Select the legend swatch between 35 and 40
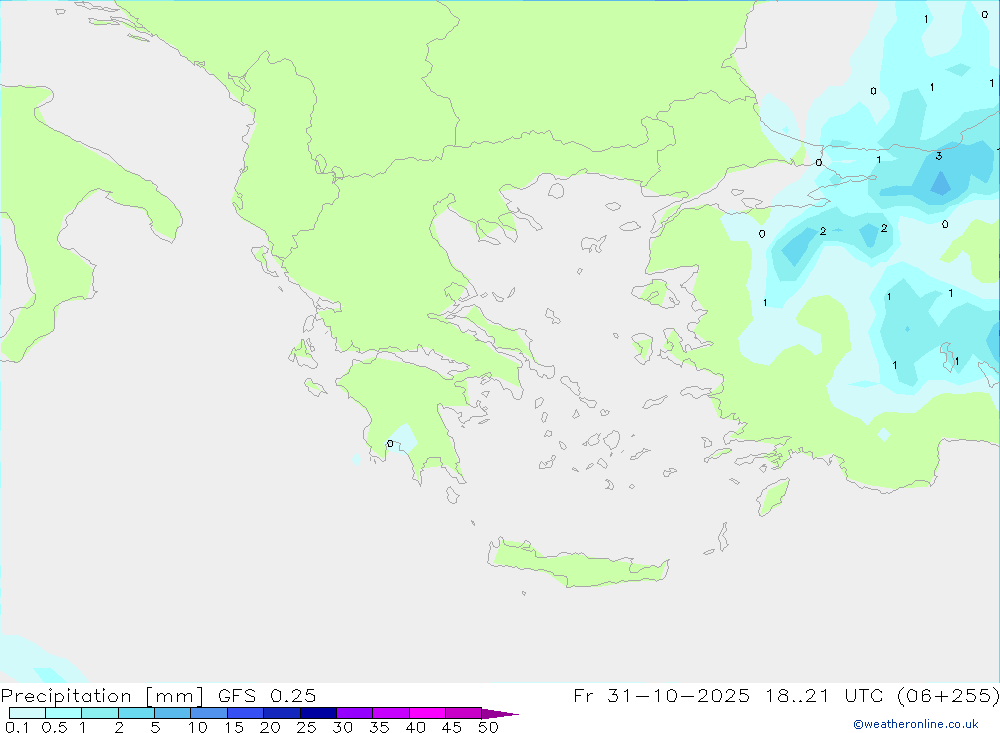The width and height of the screenshot is (1000, 733). 391,713
